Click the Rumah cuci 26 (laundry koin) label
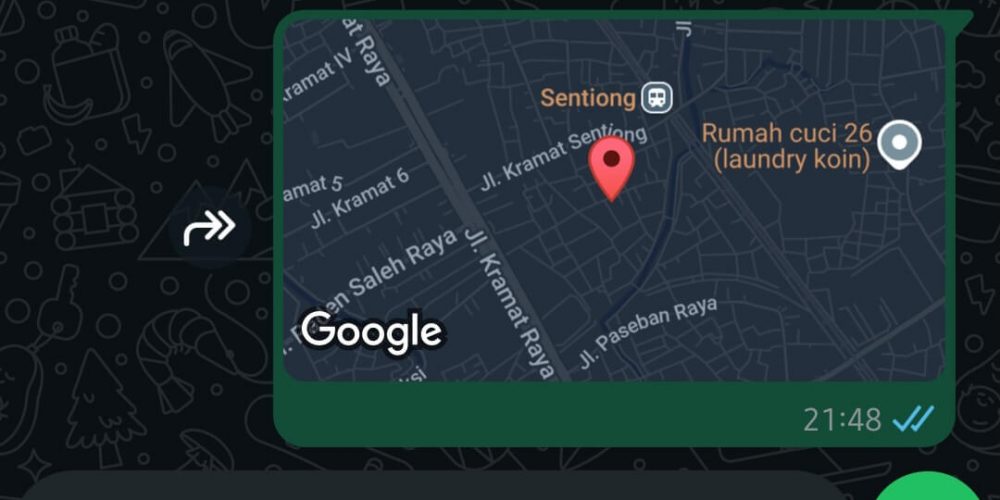This screenshot has width=1000, height=500. (787, 147)
